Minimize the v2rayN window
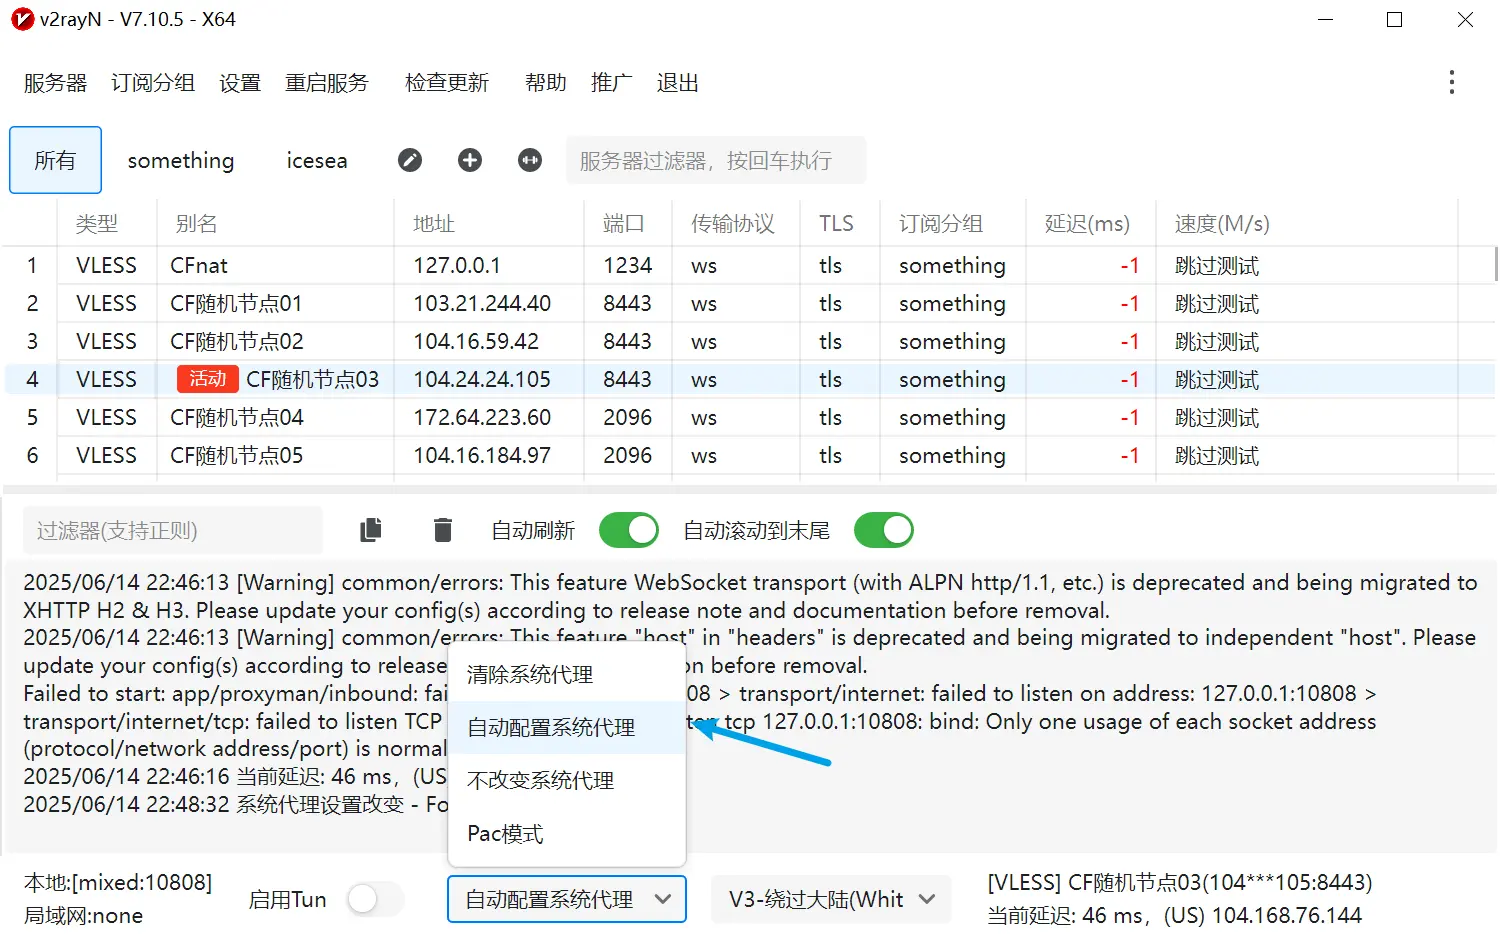Screen dimensions: 1500x942 tap(1326, 19)
